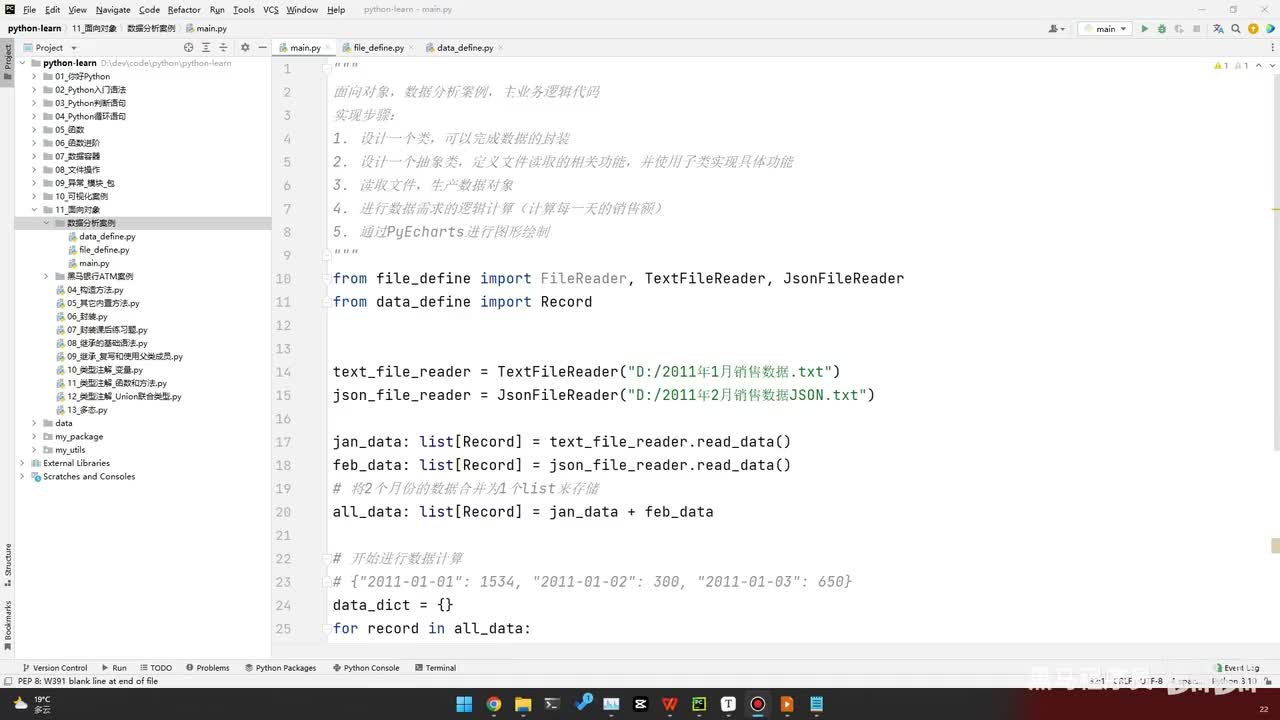Open the Refactor menu
This screenshot has width=1280, height=720.
click(x=184, y=10)
